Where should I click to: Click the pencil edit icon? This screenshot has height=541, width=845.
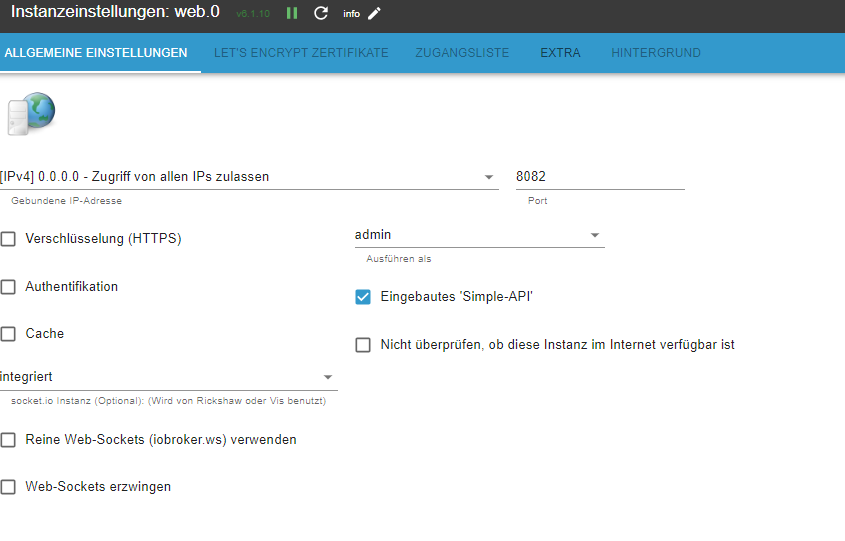pyautogui.click(x=374, y=13)
